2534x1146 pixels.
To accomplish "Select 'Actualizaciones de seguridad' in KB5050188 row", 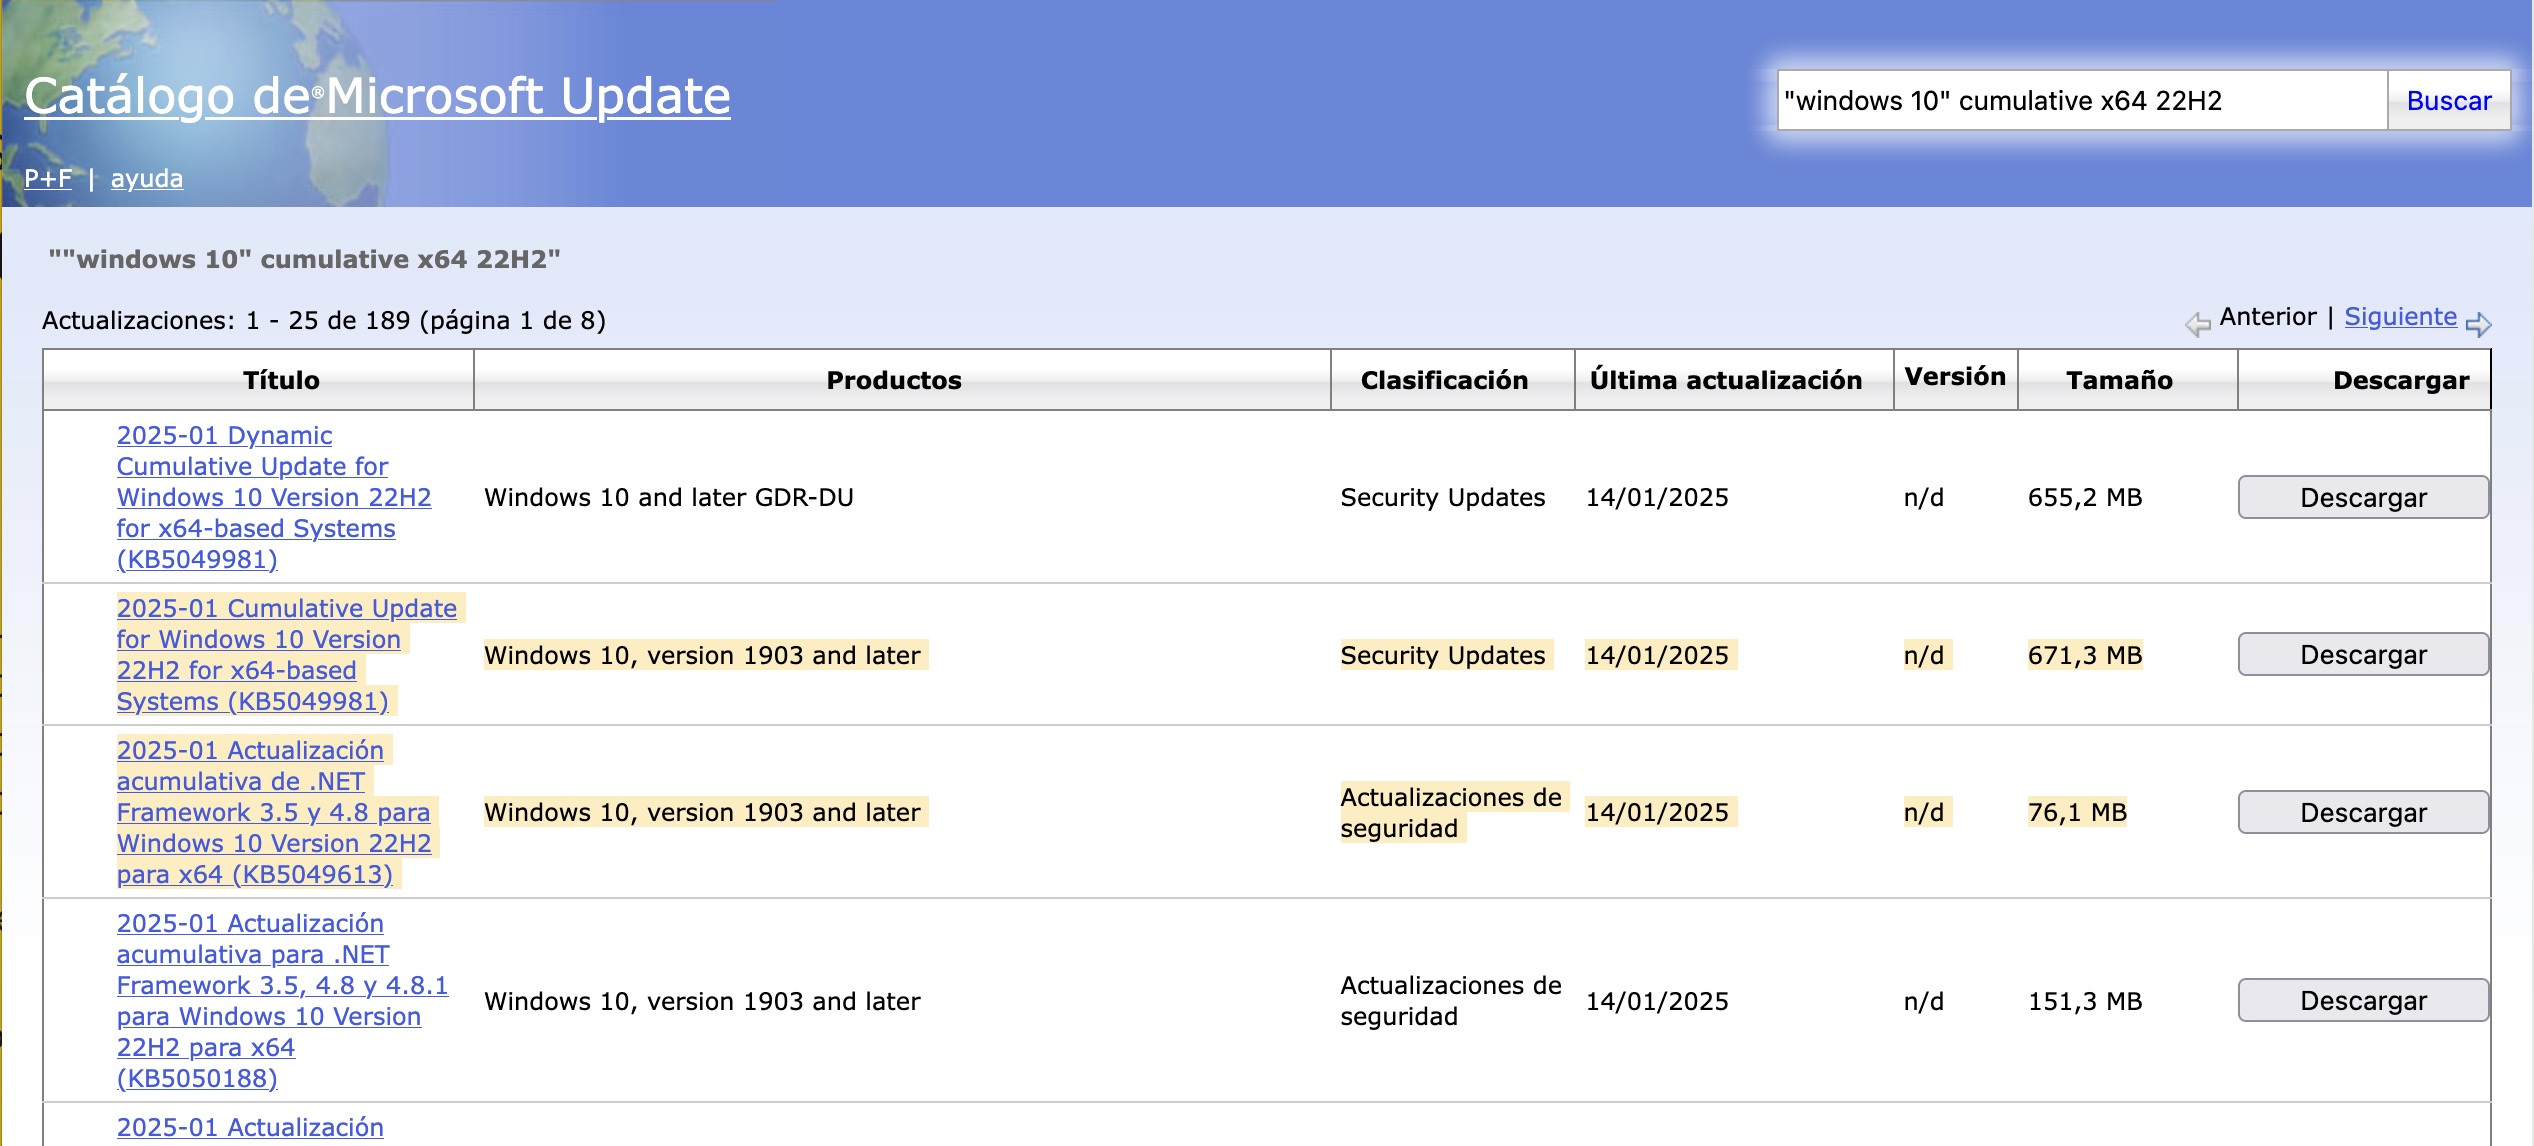I will (1451, 1001).
